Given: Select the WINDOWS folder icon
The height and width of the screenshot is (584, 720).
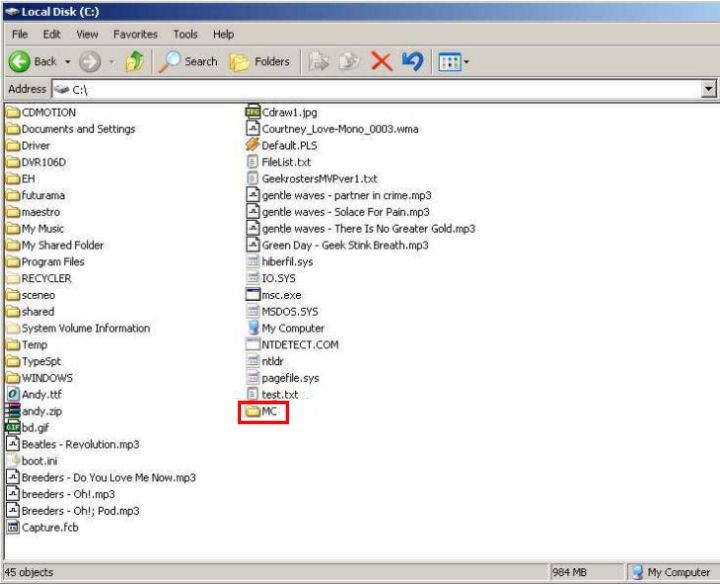Looking at the screenshot, I should 13,377.
